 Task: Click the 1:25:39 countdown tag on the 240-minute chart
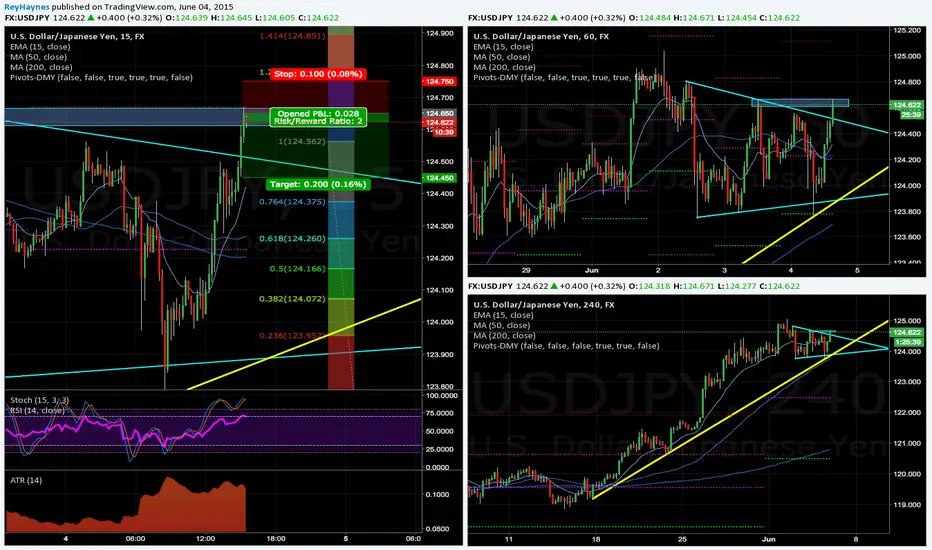tap(908, 342)
